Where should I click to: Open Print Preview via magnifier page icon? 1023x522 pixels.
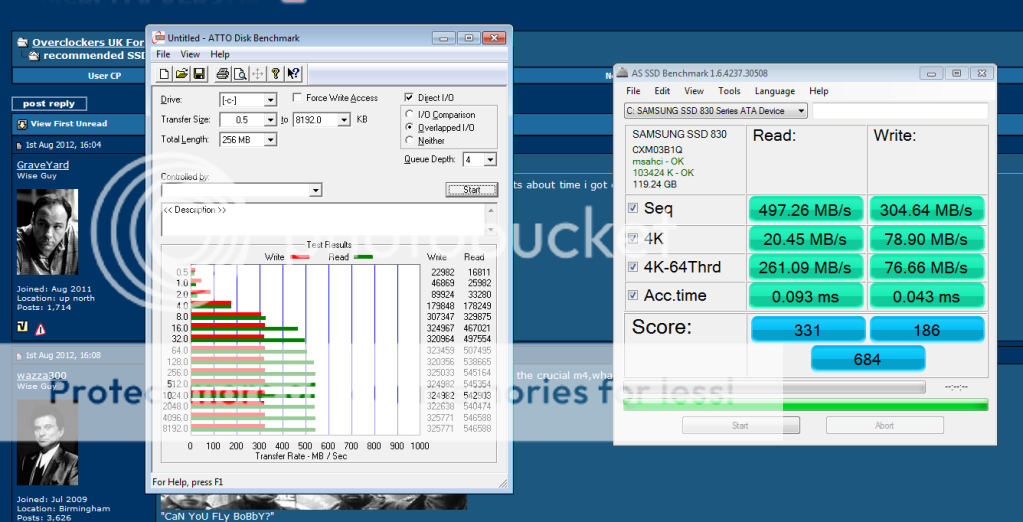(x=240, y=73)
